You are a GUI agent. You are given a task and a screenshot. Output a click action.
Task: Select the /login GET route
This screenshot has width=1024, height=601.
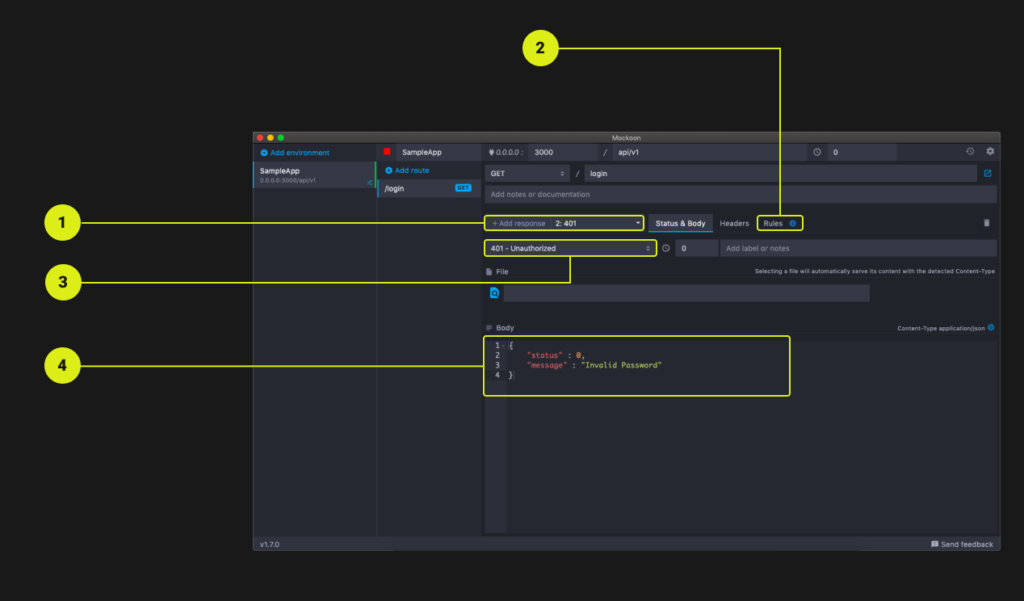pyautogui.click(x=429, y=188)
